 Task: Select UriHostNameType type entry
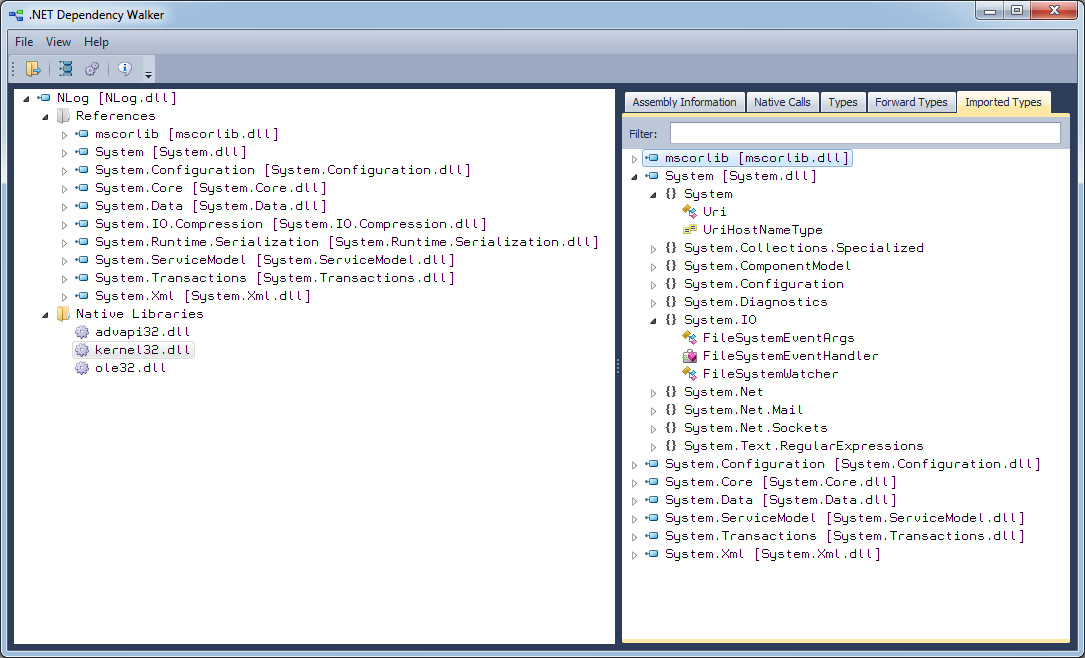click(763, 229)
